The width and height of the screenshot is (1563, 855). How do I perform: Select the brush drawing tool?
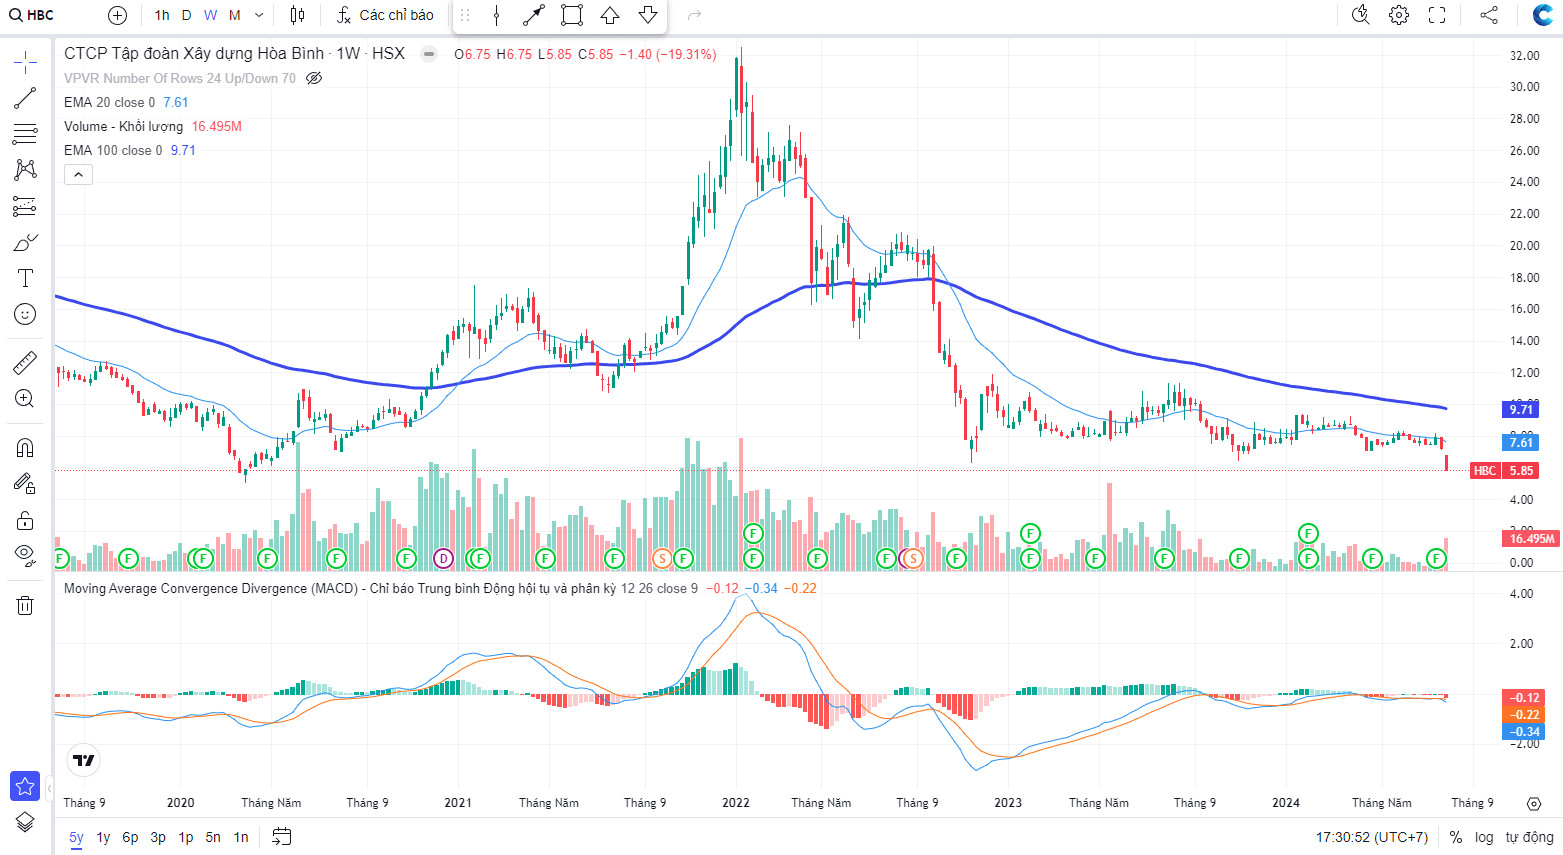(x=25, y=242)
